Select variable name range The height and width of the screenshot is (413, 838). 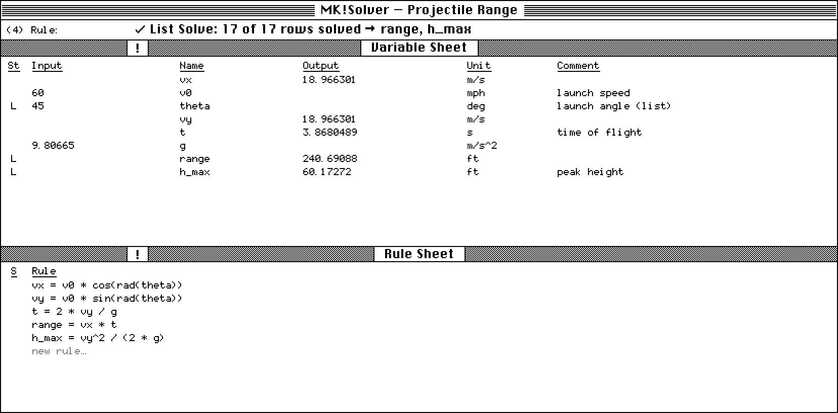click(195, 159)
